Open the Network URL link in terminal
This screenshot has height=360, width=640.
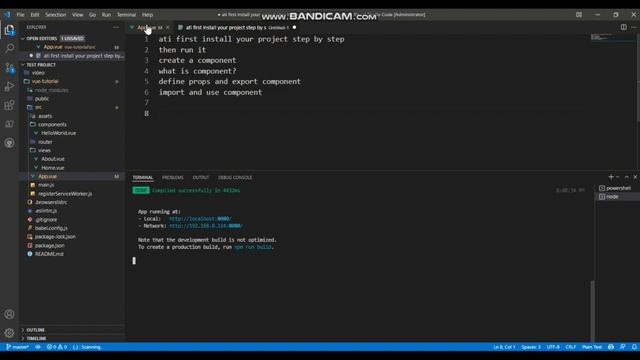tap(206, 226)
